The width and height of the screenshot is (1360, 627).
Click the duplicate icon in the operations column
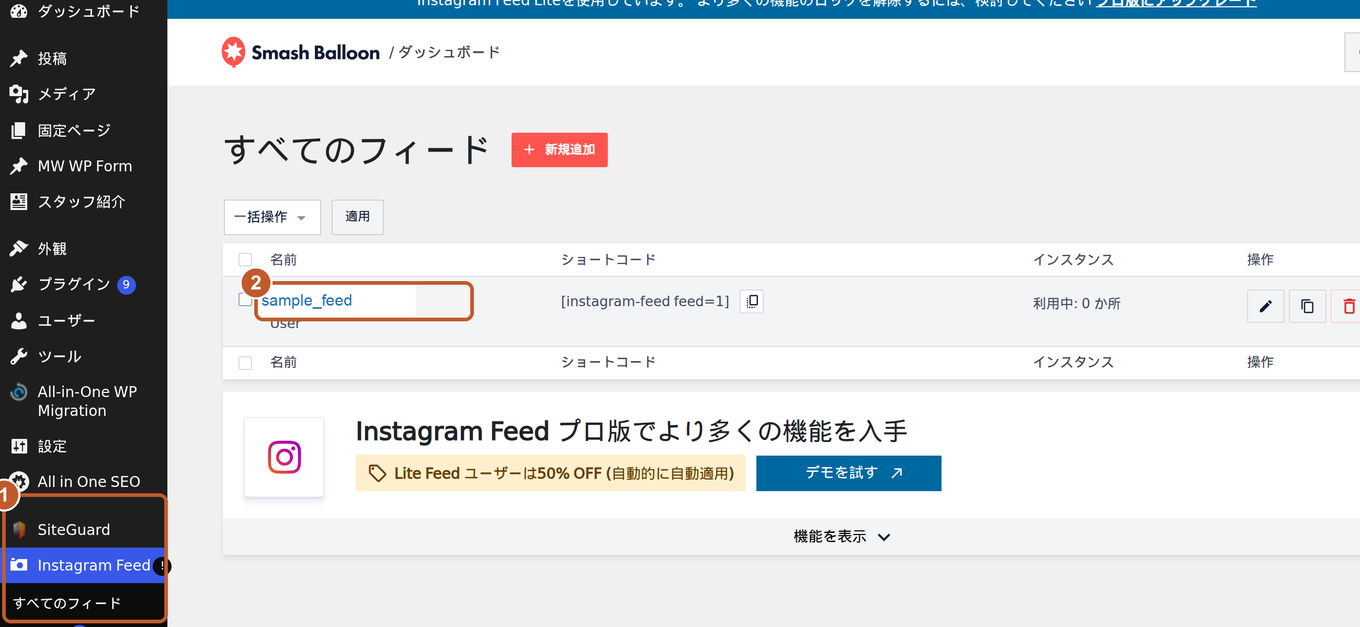click(x=1307, y=306)
